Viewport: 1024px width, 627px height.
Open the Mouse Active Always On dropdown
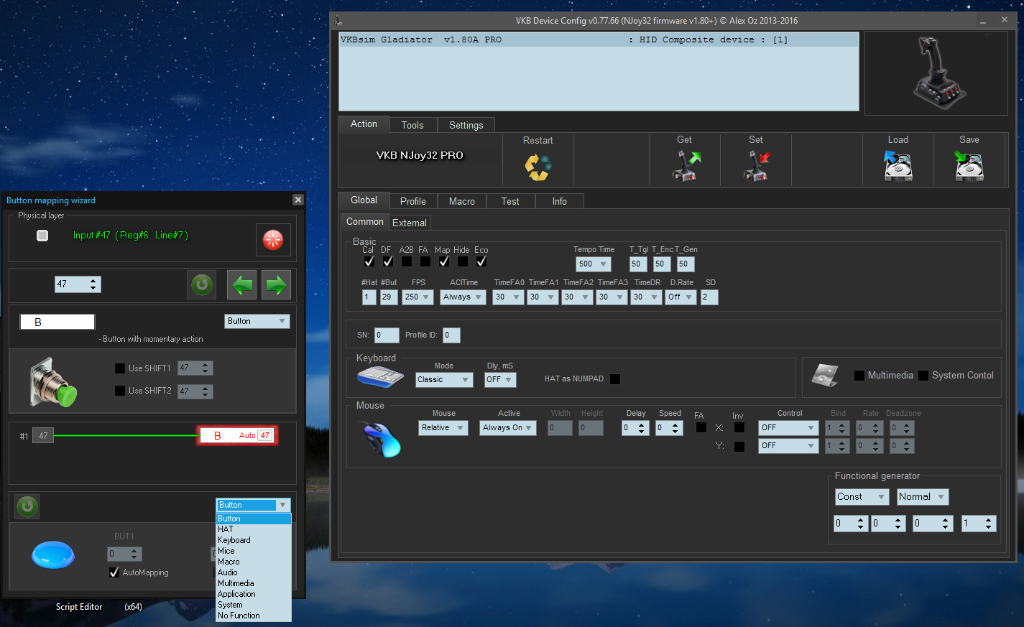click(508, 428)
